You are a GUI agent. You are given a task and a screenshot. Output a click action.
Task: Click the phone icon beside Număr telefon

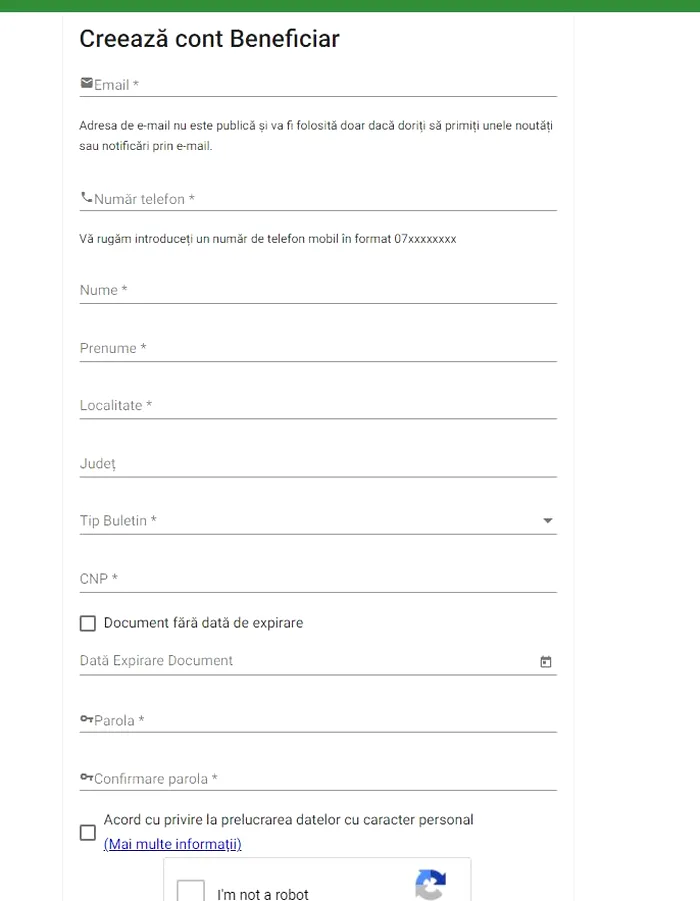86,198
